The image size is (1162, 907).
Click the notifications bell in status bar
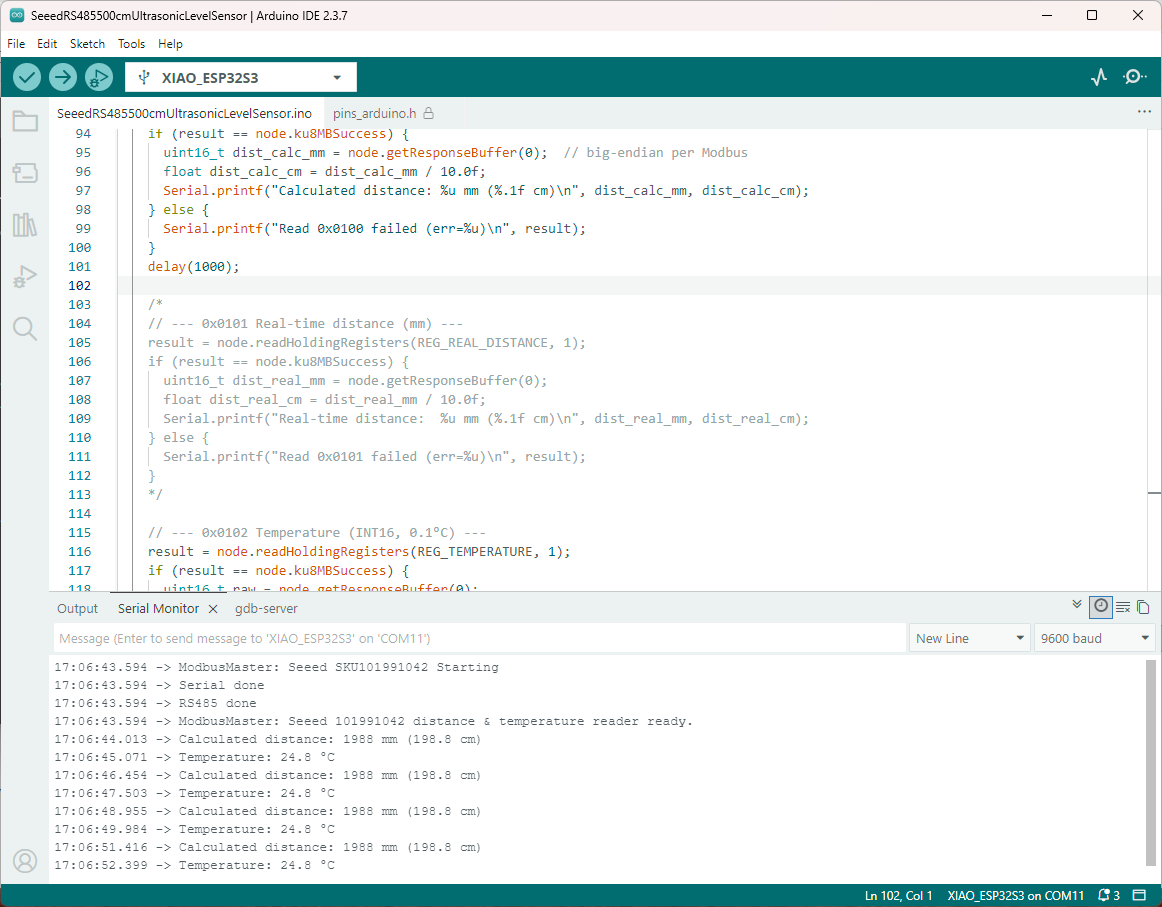point(1109,895)
